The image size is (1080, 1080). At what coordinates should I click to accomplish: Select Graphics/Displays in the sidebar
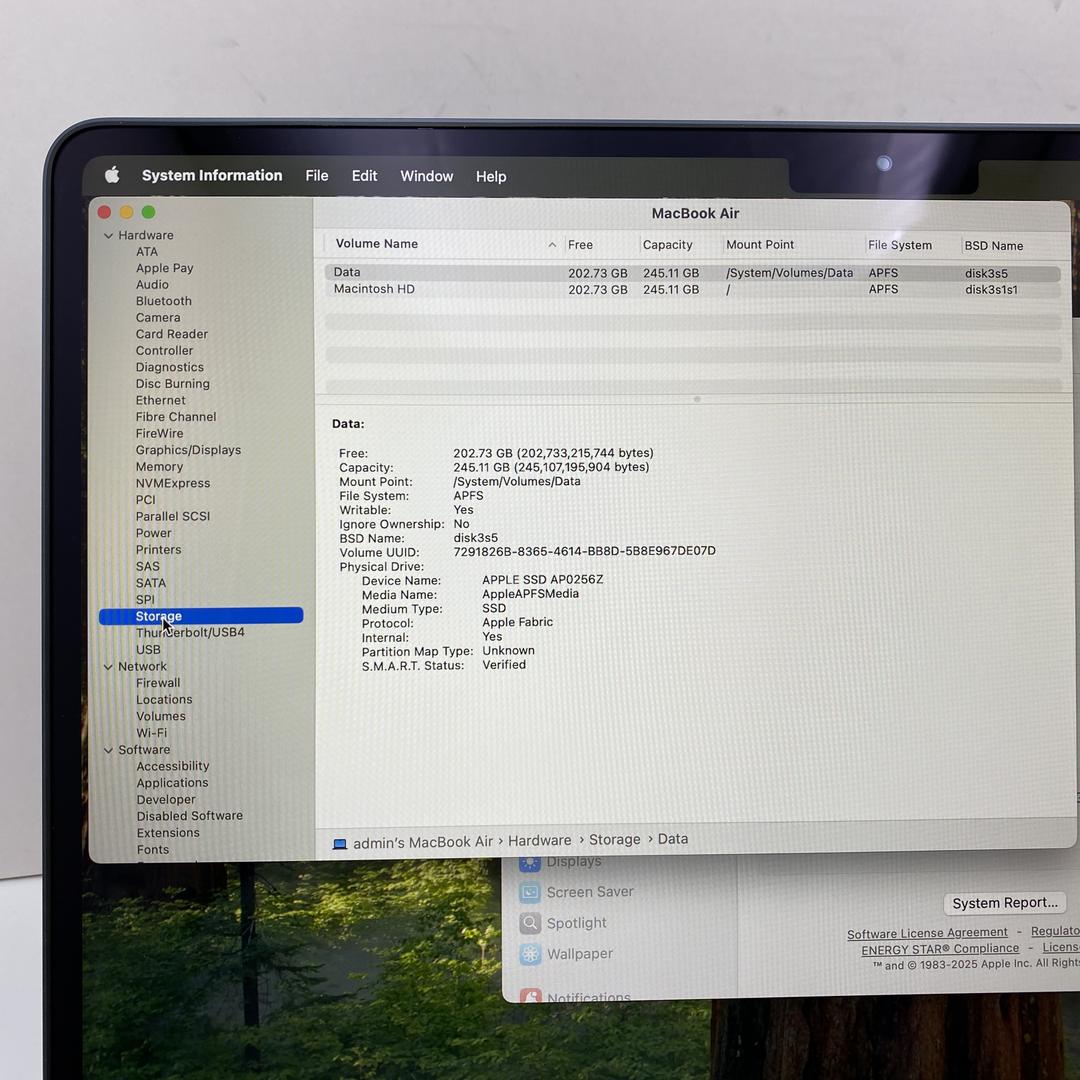pos(189,450)
